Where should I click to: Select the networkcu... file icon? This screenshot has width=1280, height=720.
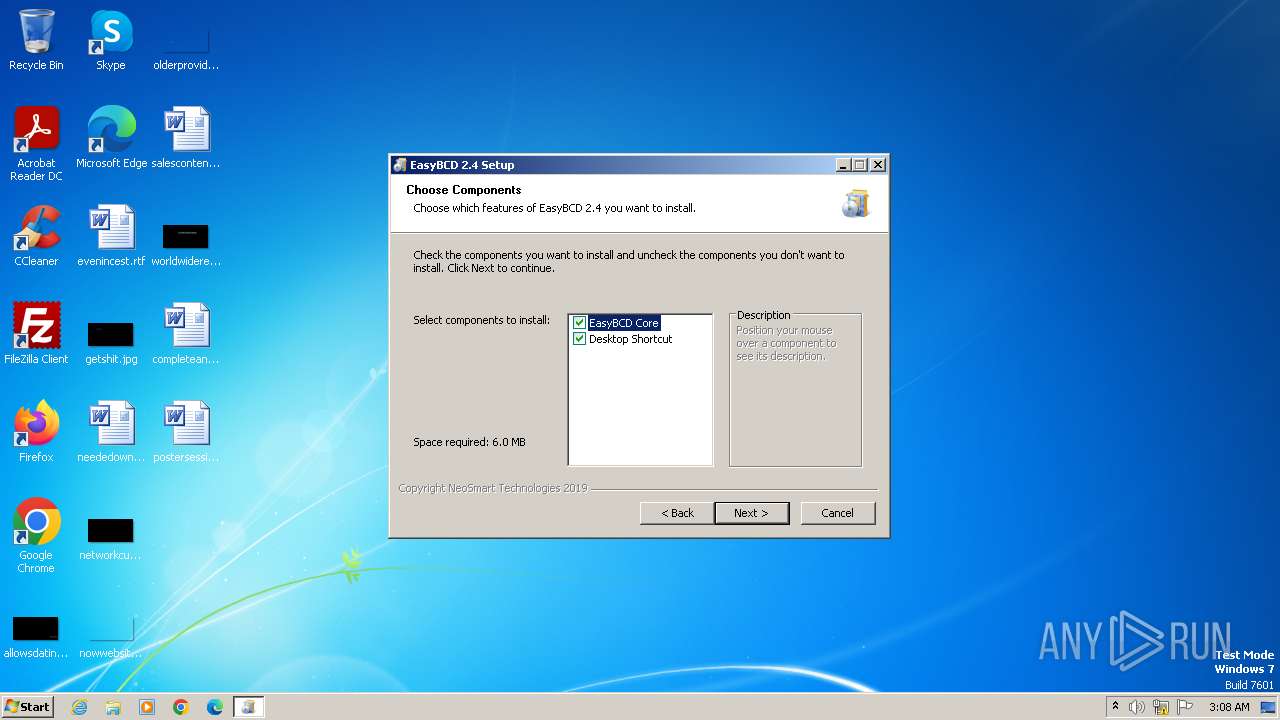[x=111, y=536]
